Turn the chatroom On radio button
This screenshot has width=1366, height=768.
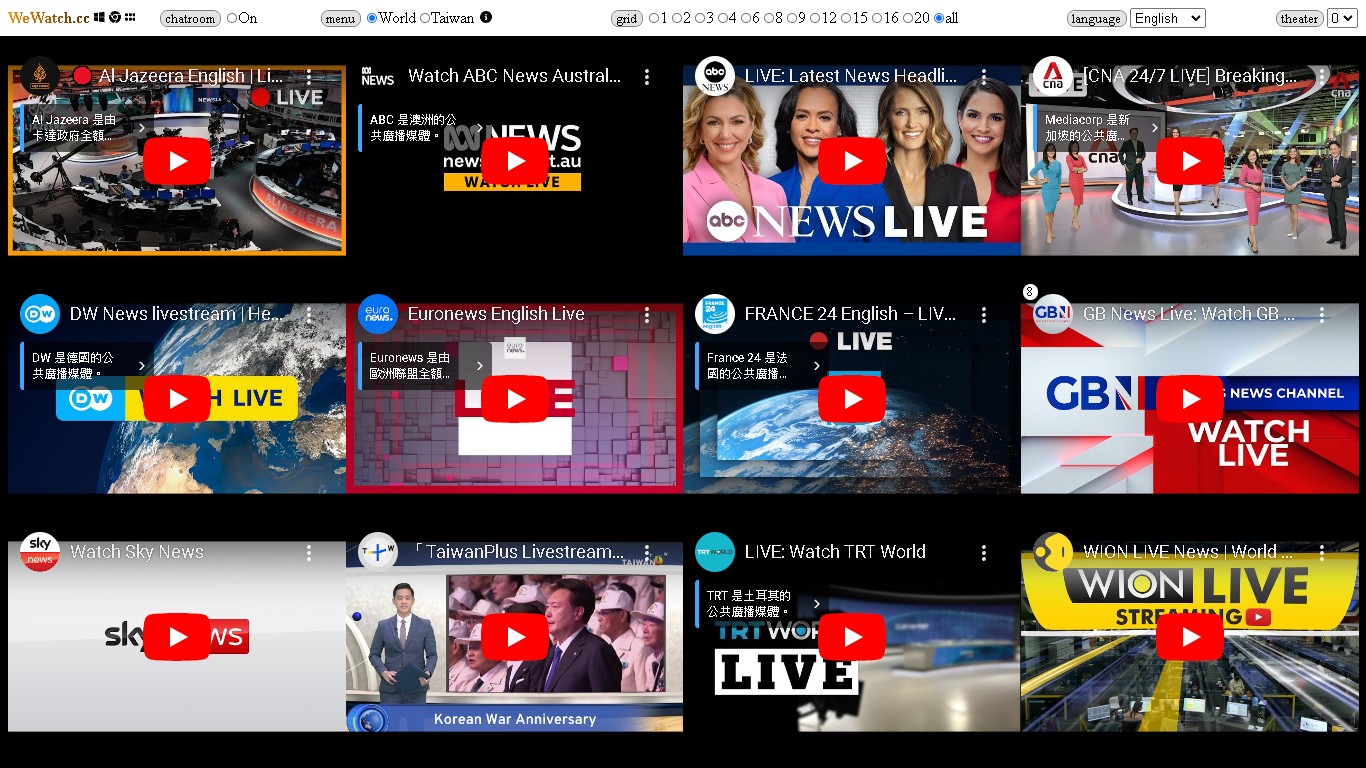(232, 18)
